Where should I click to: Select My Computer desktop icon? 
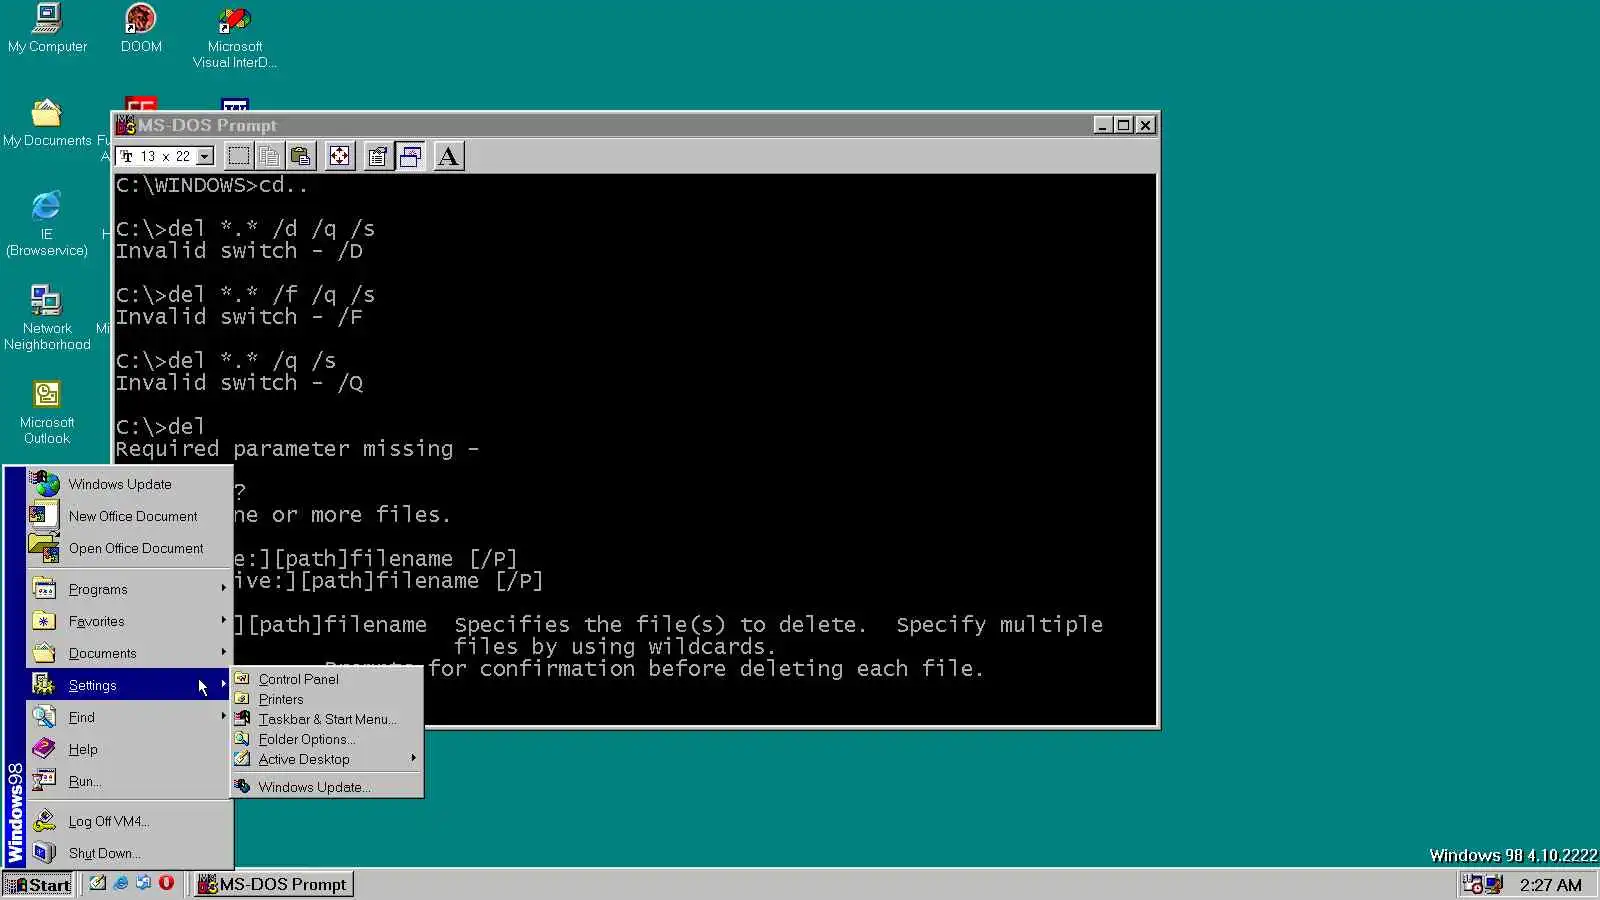coord(47,28)
